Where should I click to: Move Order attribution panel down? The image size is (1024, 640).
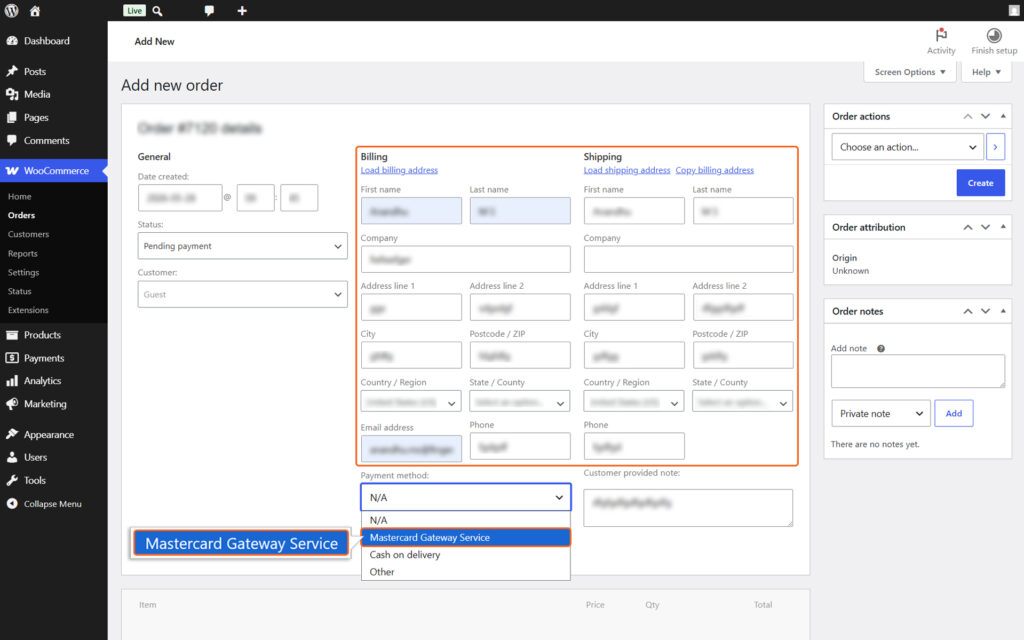[x=985, y=227]
